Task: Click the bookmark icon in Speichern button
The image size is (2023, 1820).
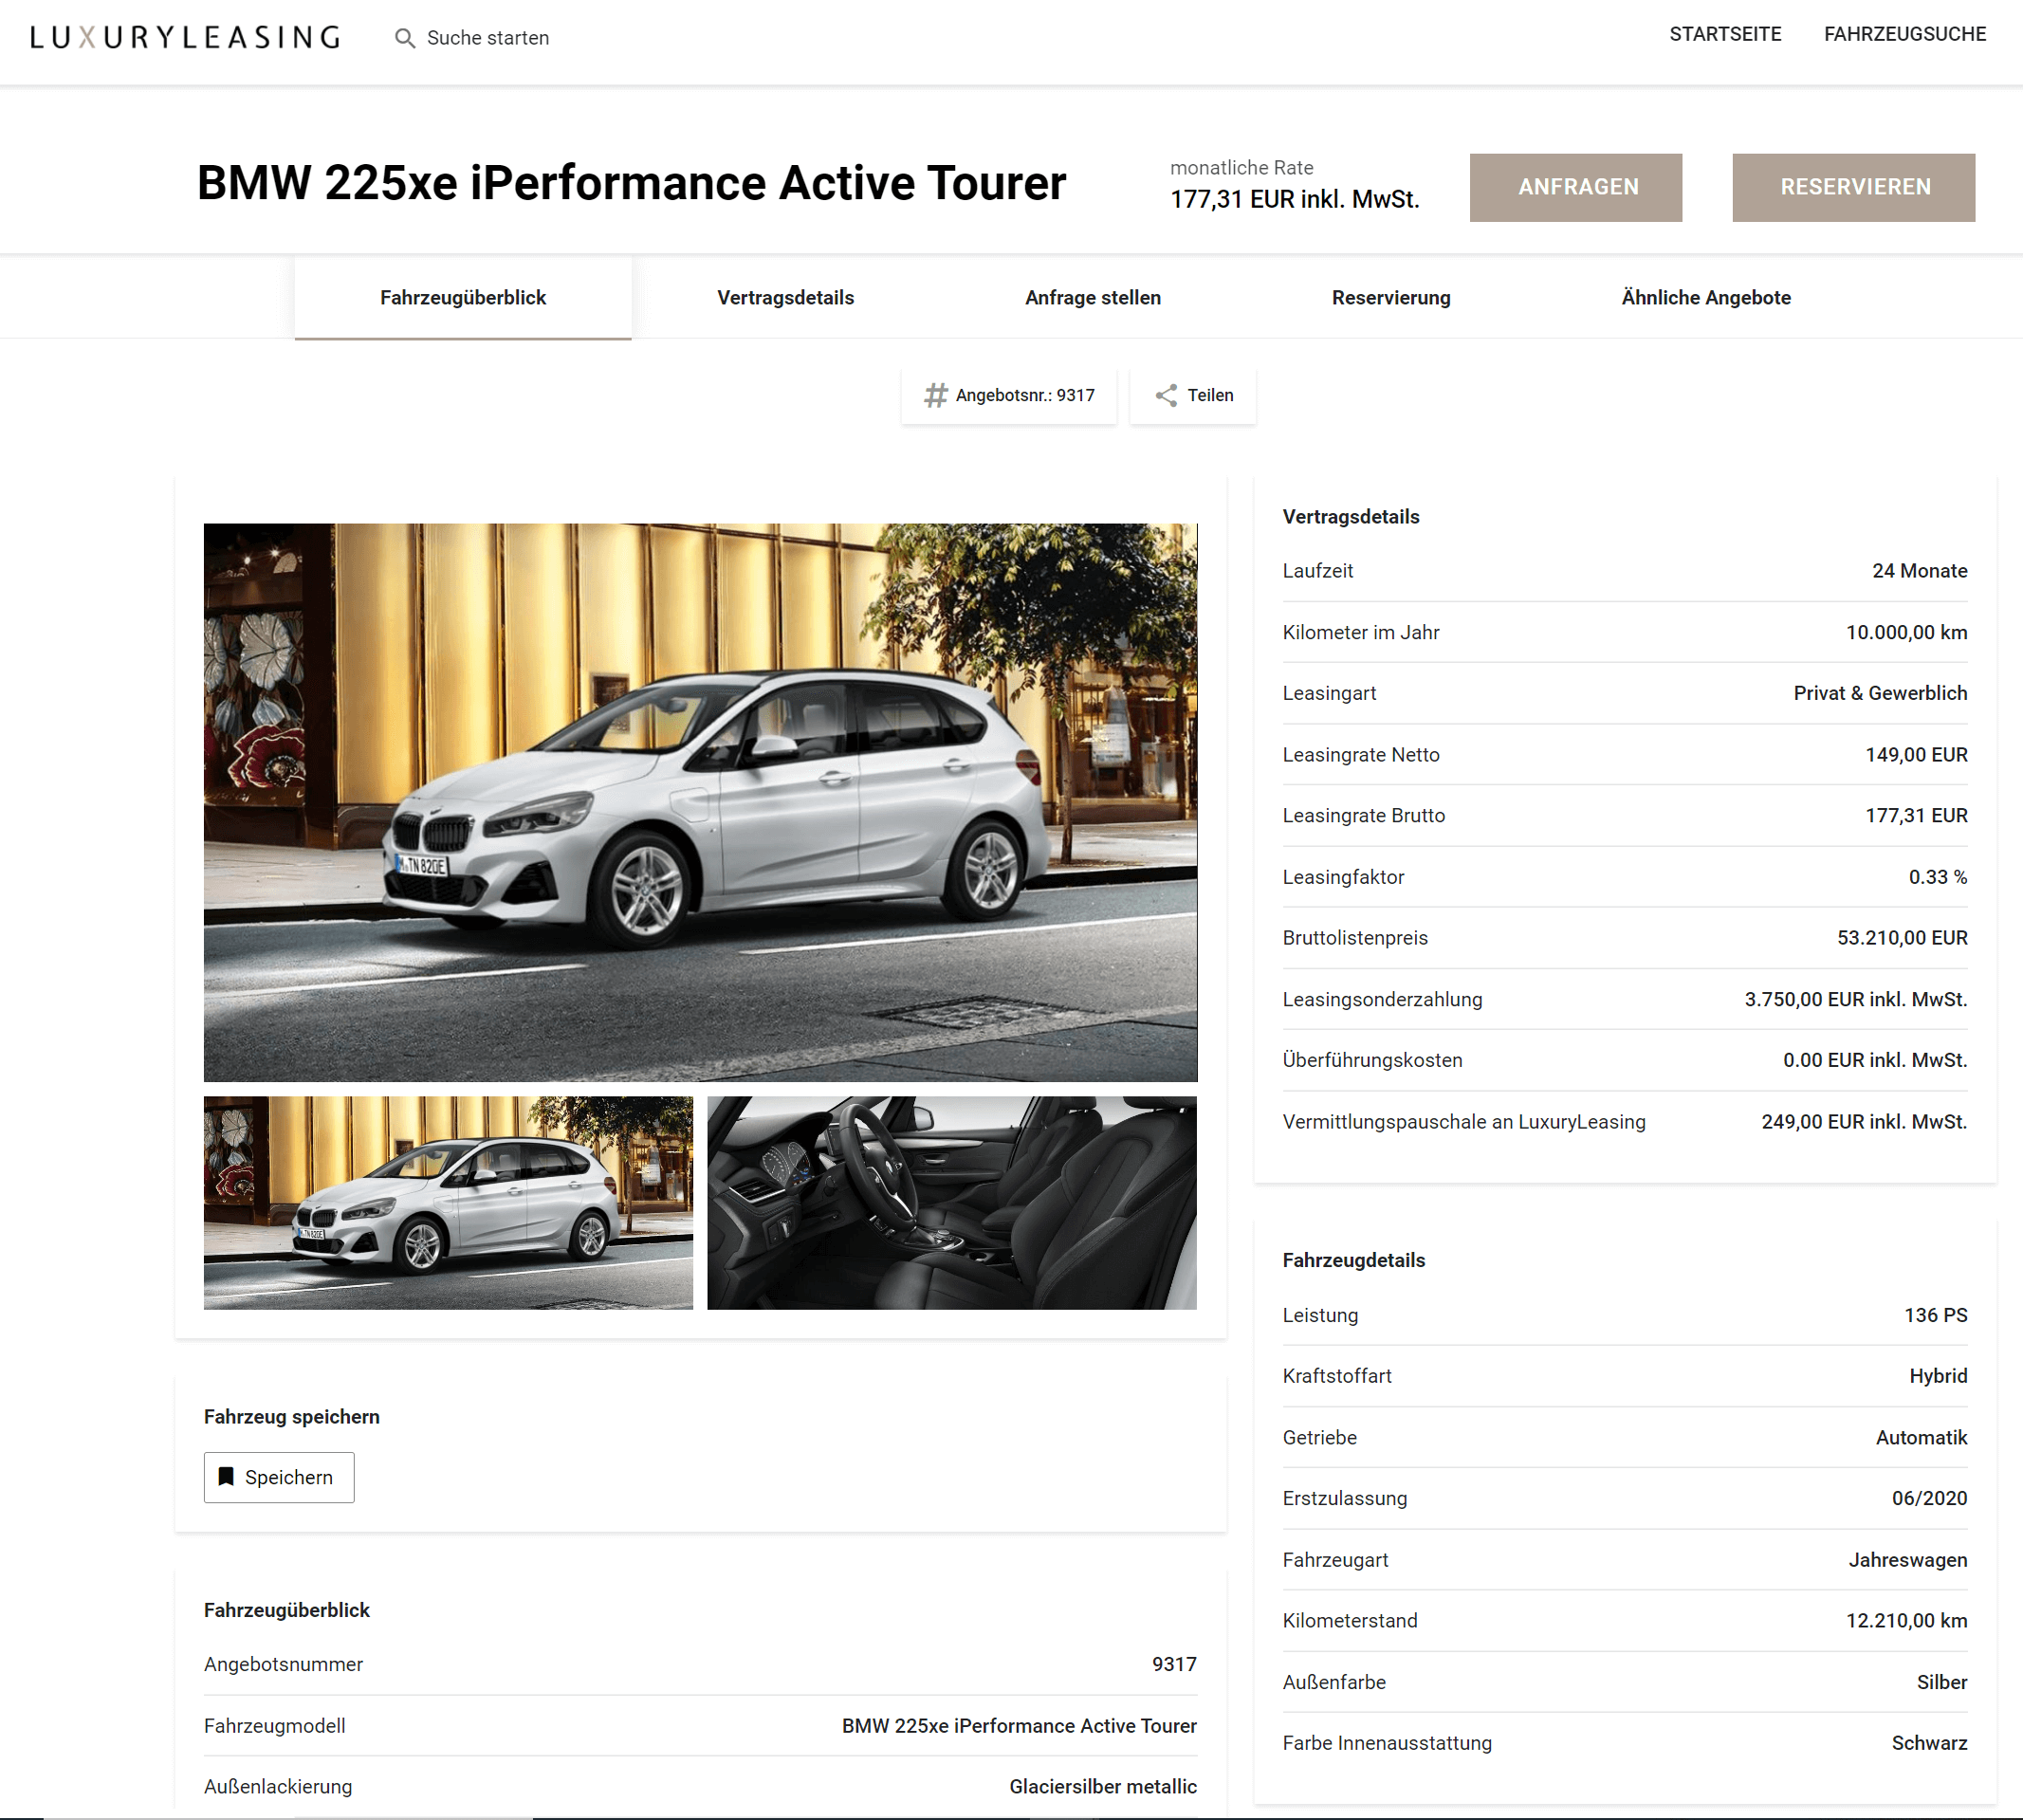Action: pyautogui.click(x=226, y=1477)
